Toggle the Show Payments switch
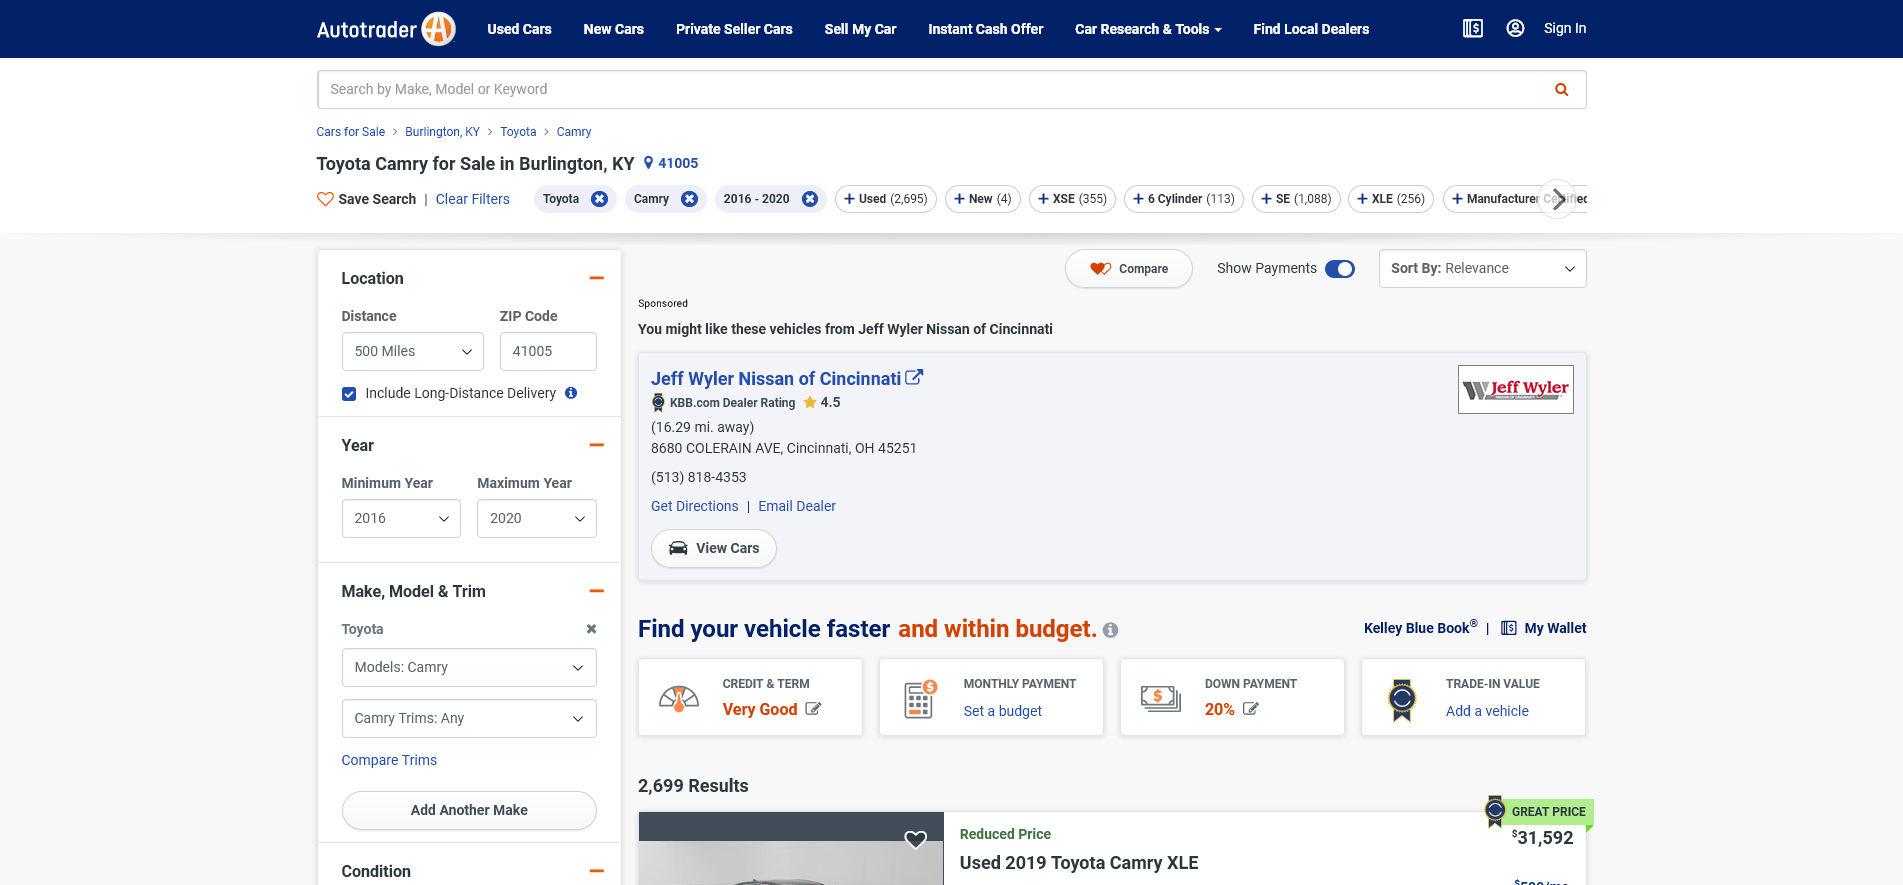Viewport: 1903px width, 885px height. coord(1339,269)
